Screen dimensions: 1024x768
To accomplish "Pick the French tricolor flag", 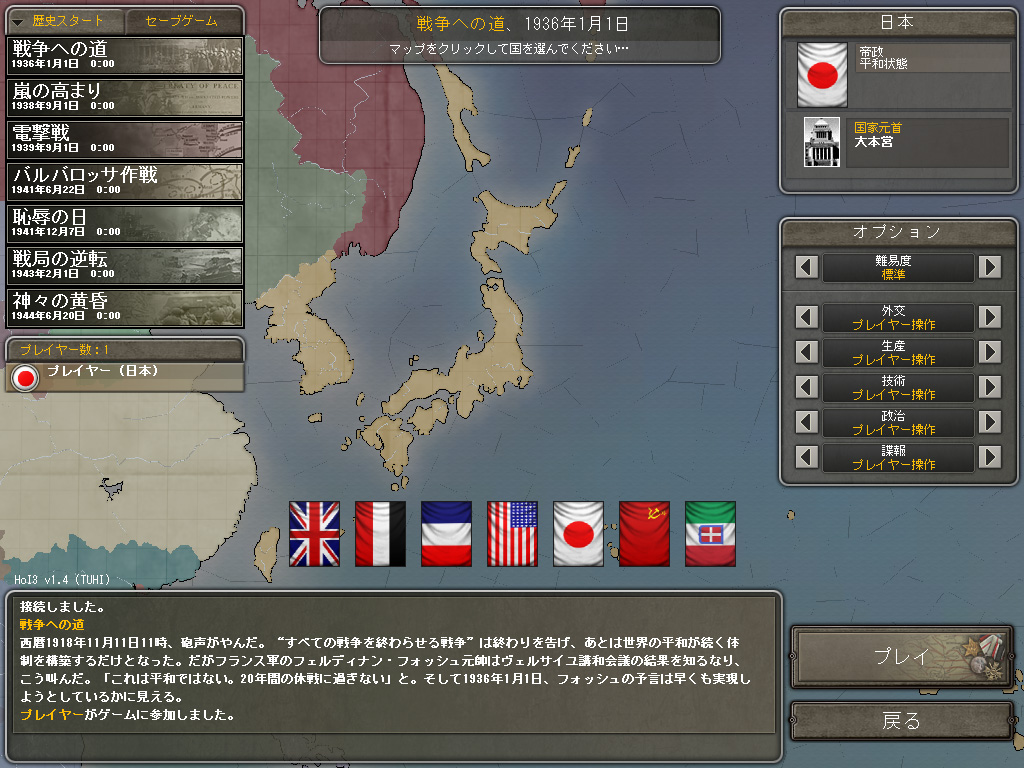I will 446,534.
